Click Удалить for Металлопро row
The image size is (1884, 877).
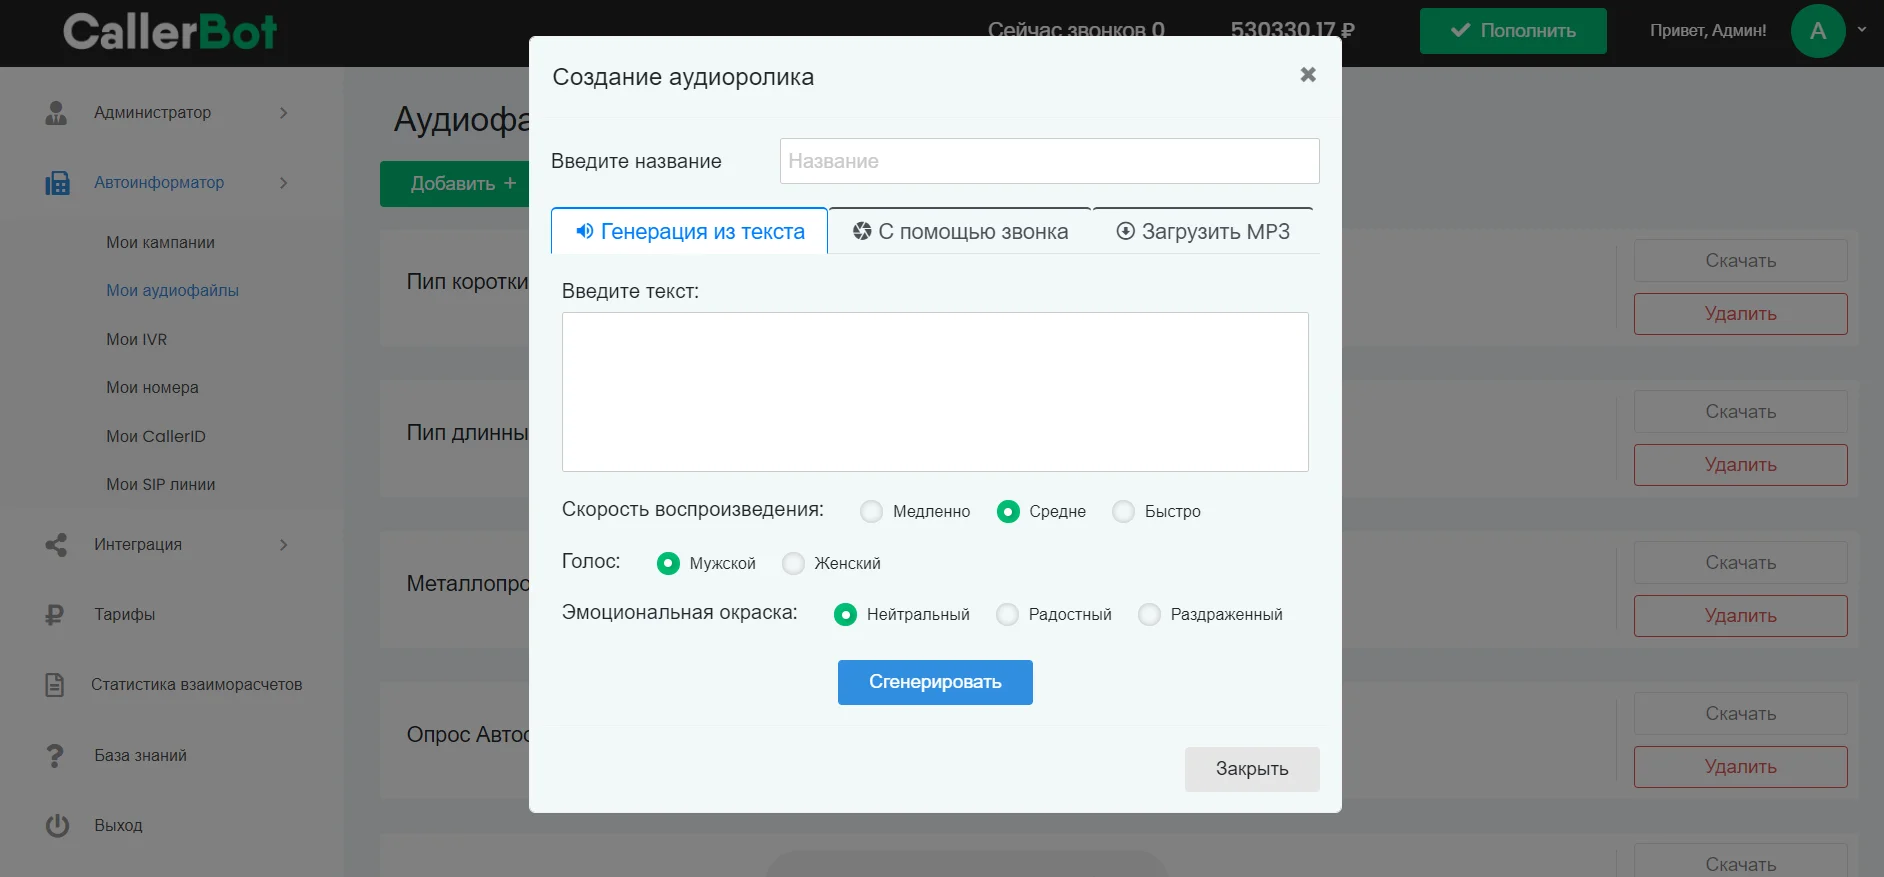(1740, 616)
